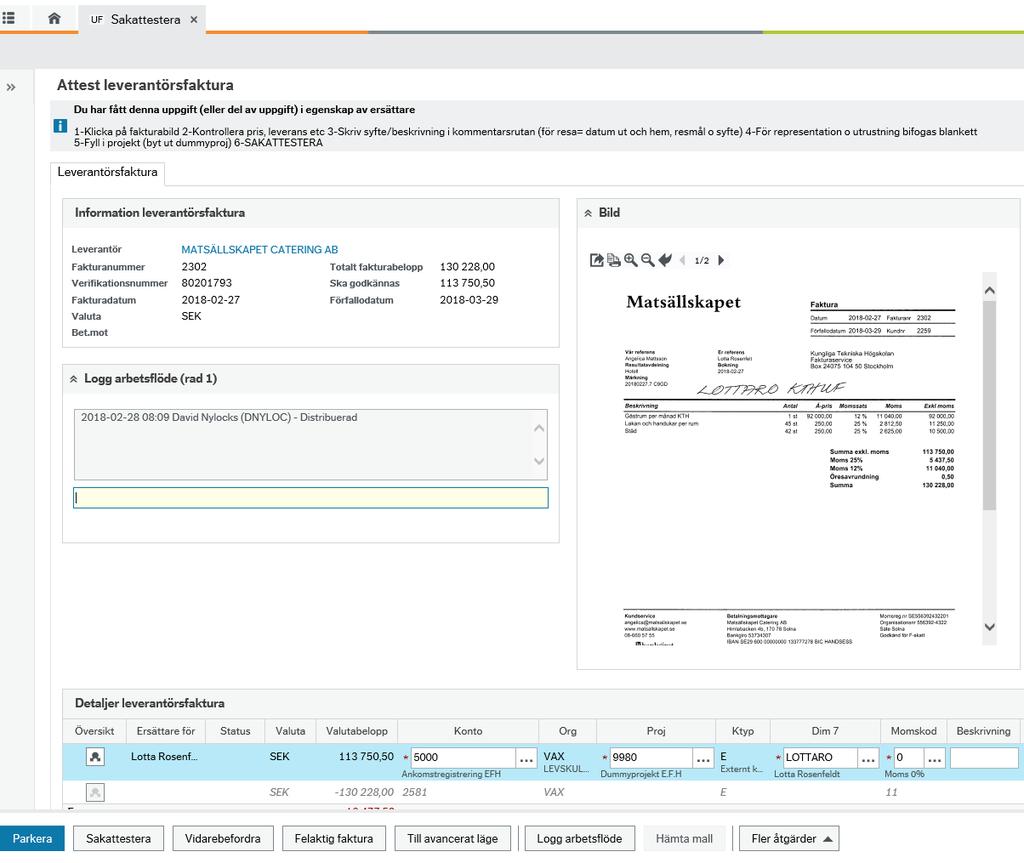The image size is (1024, 863).
Task: Go to the Home page icon
Action: click(x=54, y=18)
